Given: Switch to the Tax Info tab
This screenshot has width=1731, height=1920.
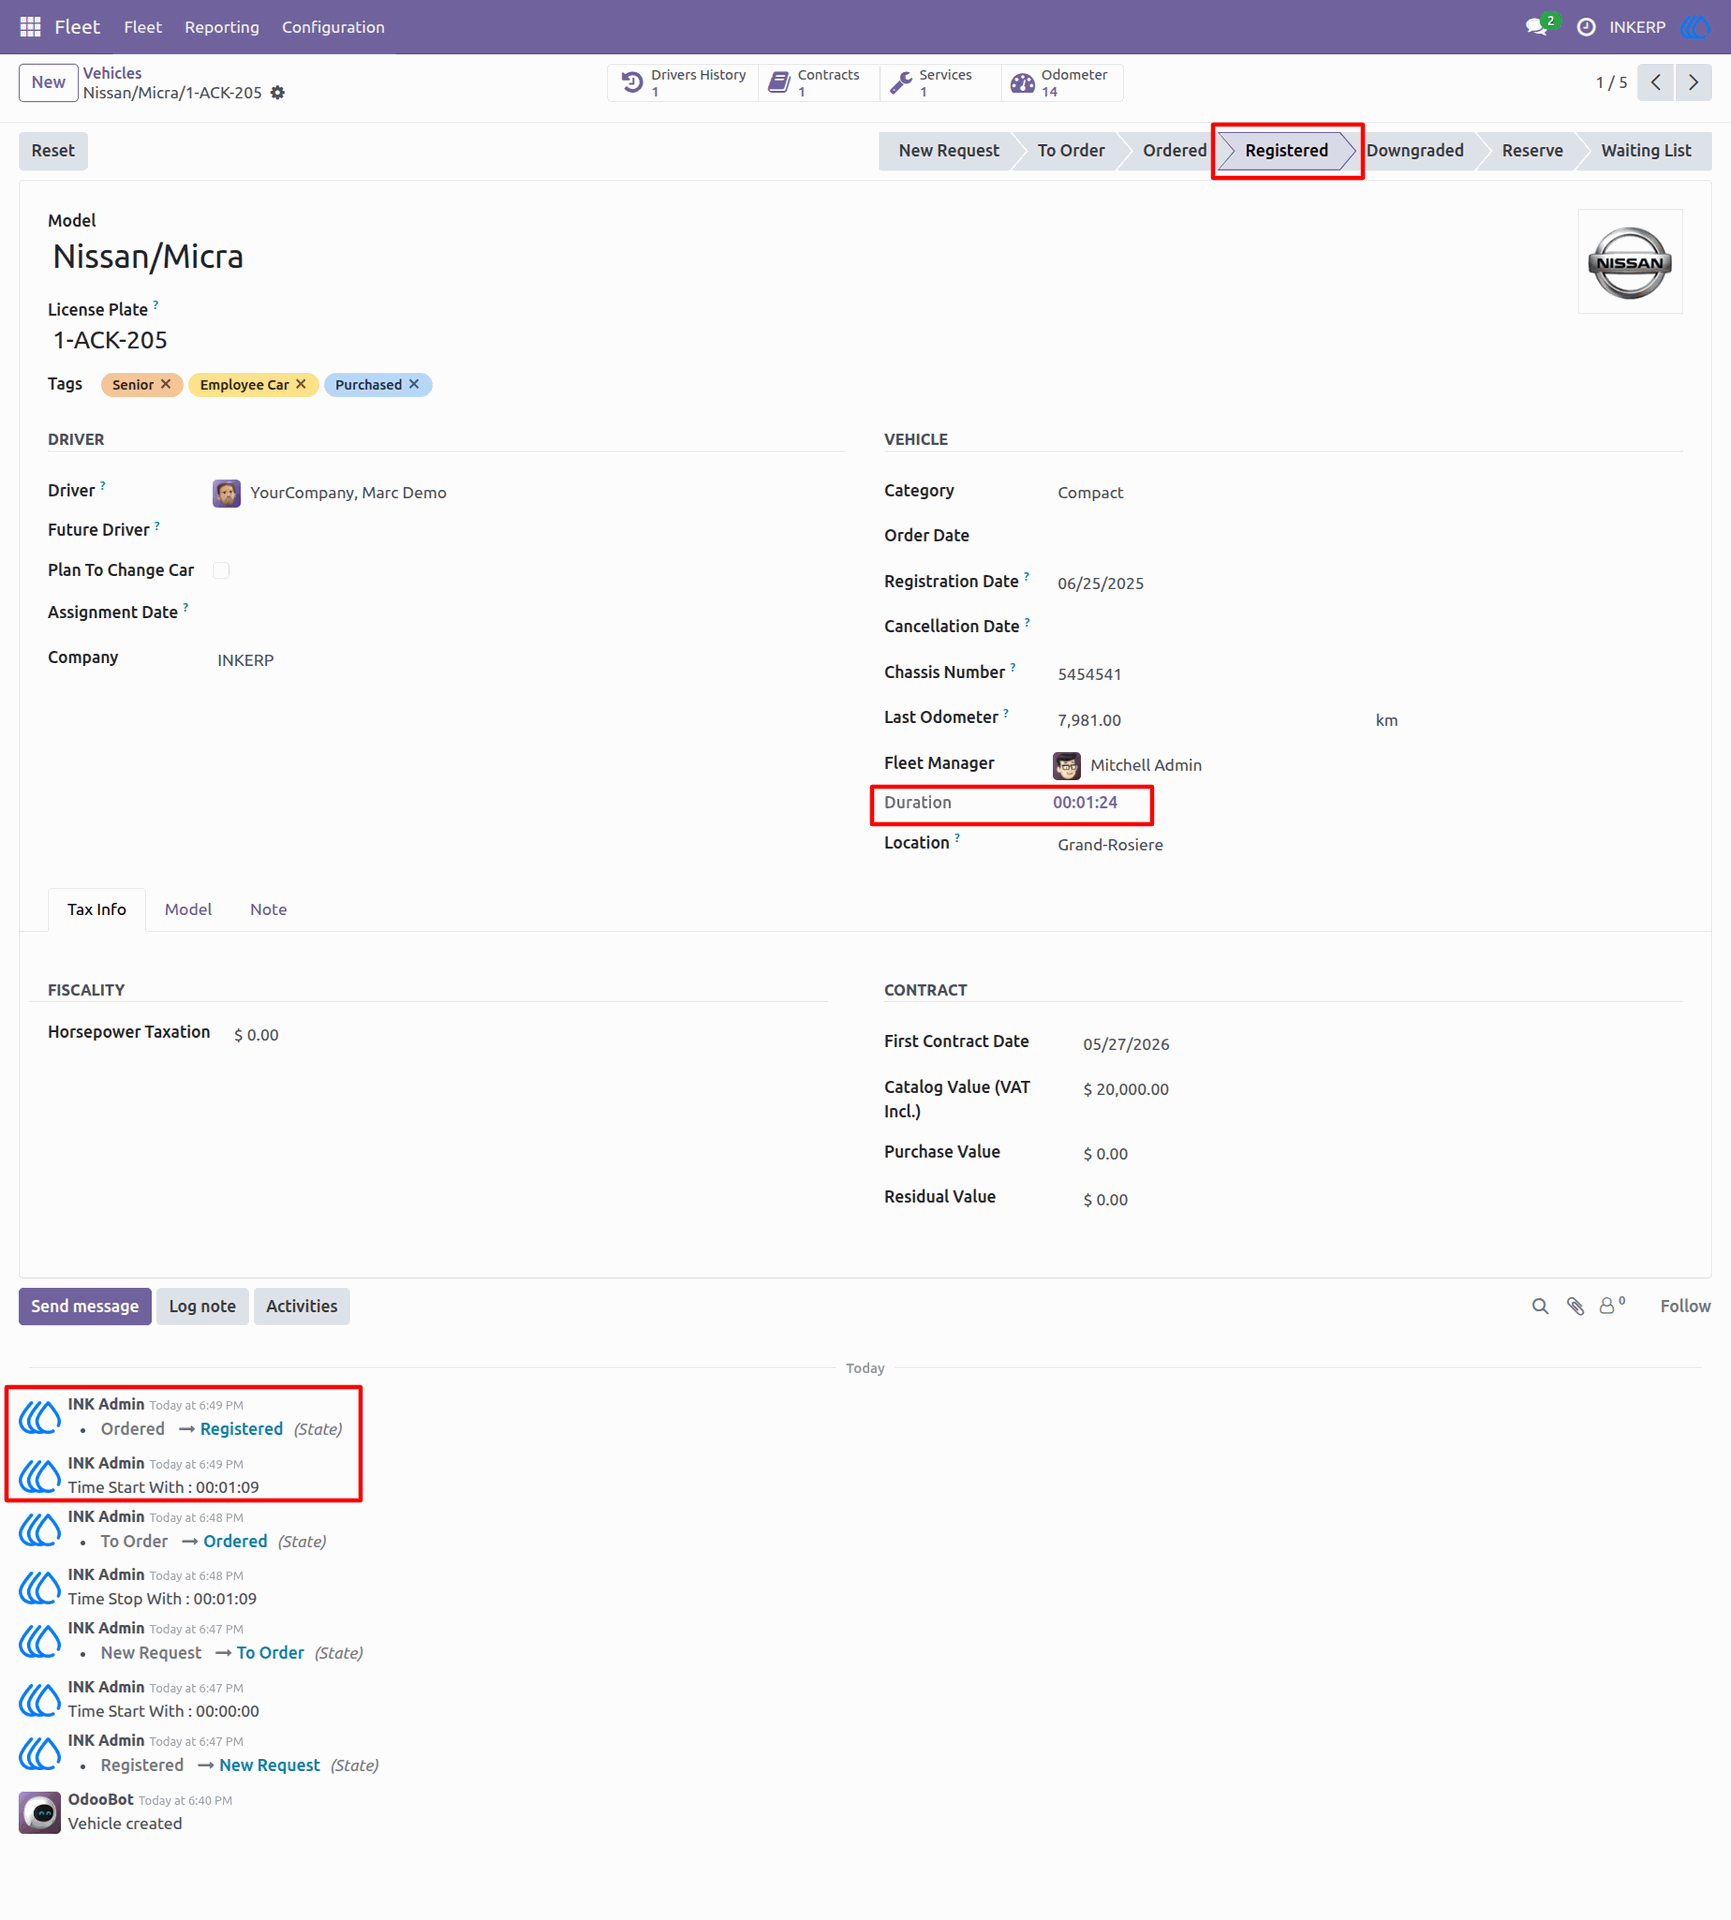Looking at the screenshot, I should point(97,909).
